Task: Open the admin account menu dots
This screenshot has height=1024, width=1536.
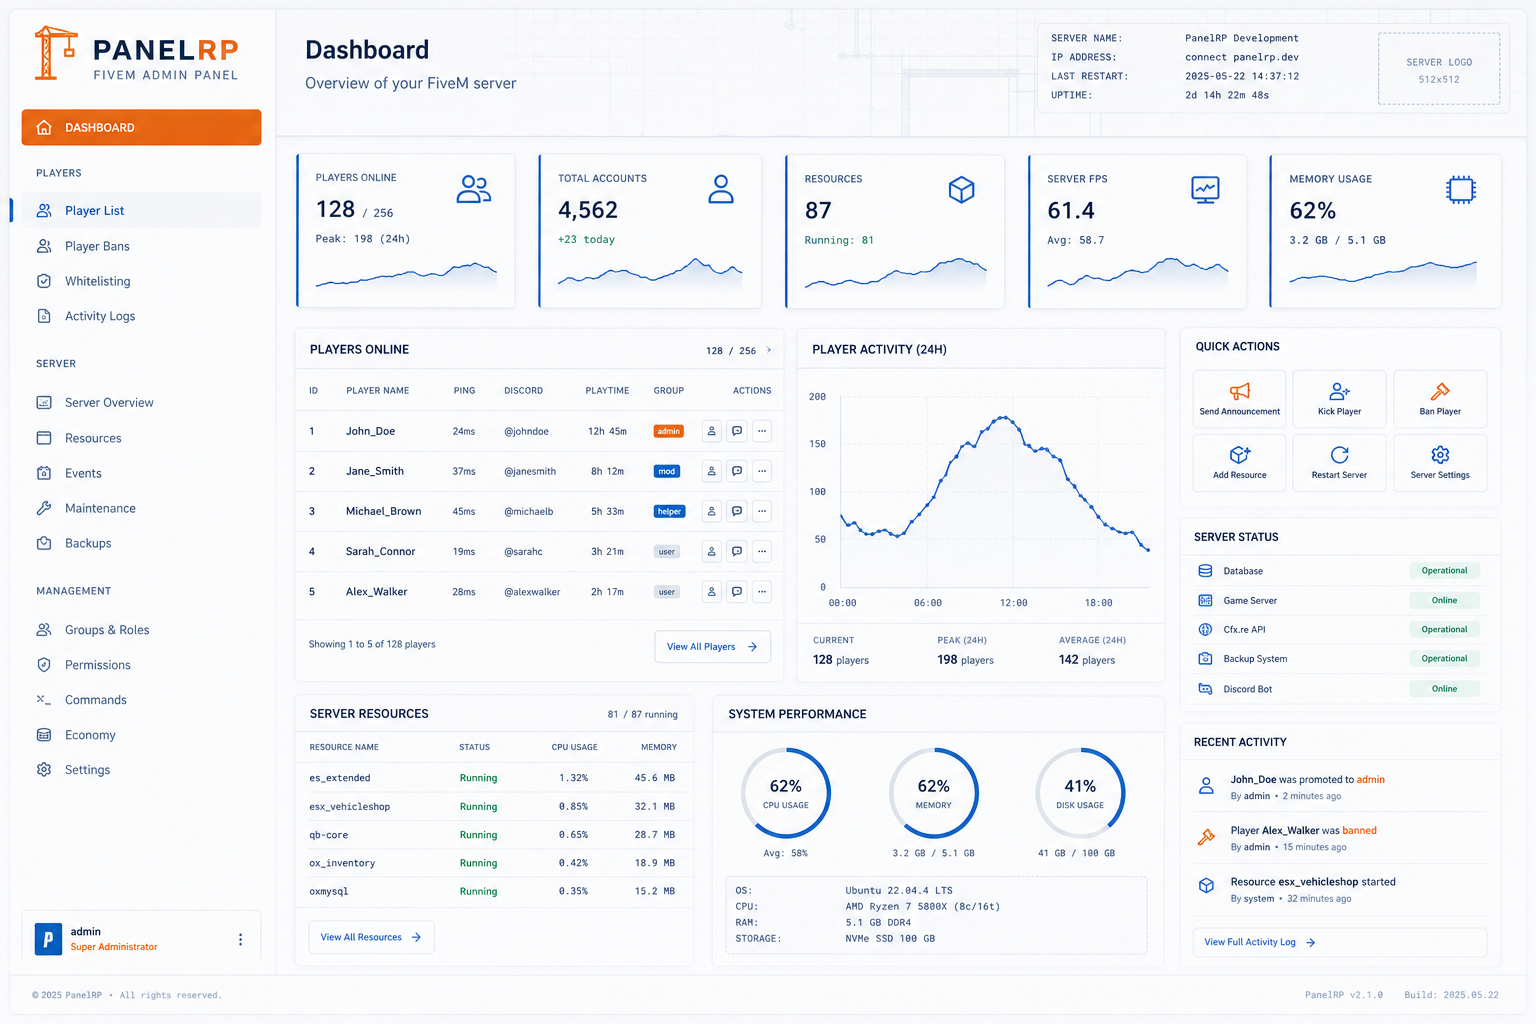Action: (x=240, y=939)
